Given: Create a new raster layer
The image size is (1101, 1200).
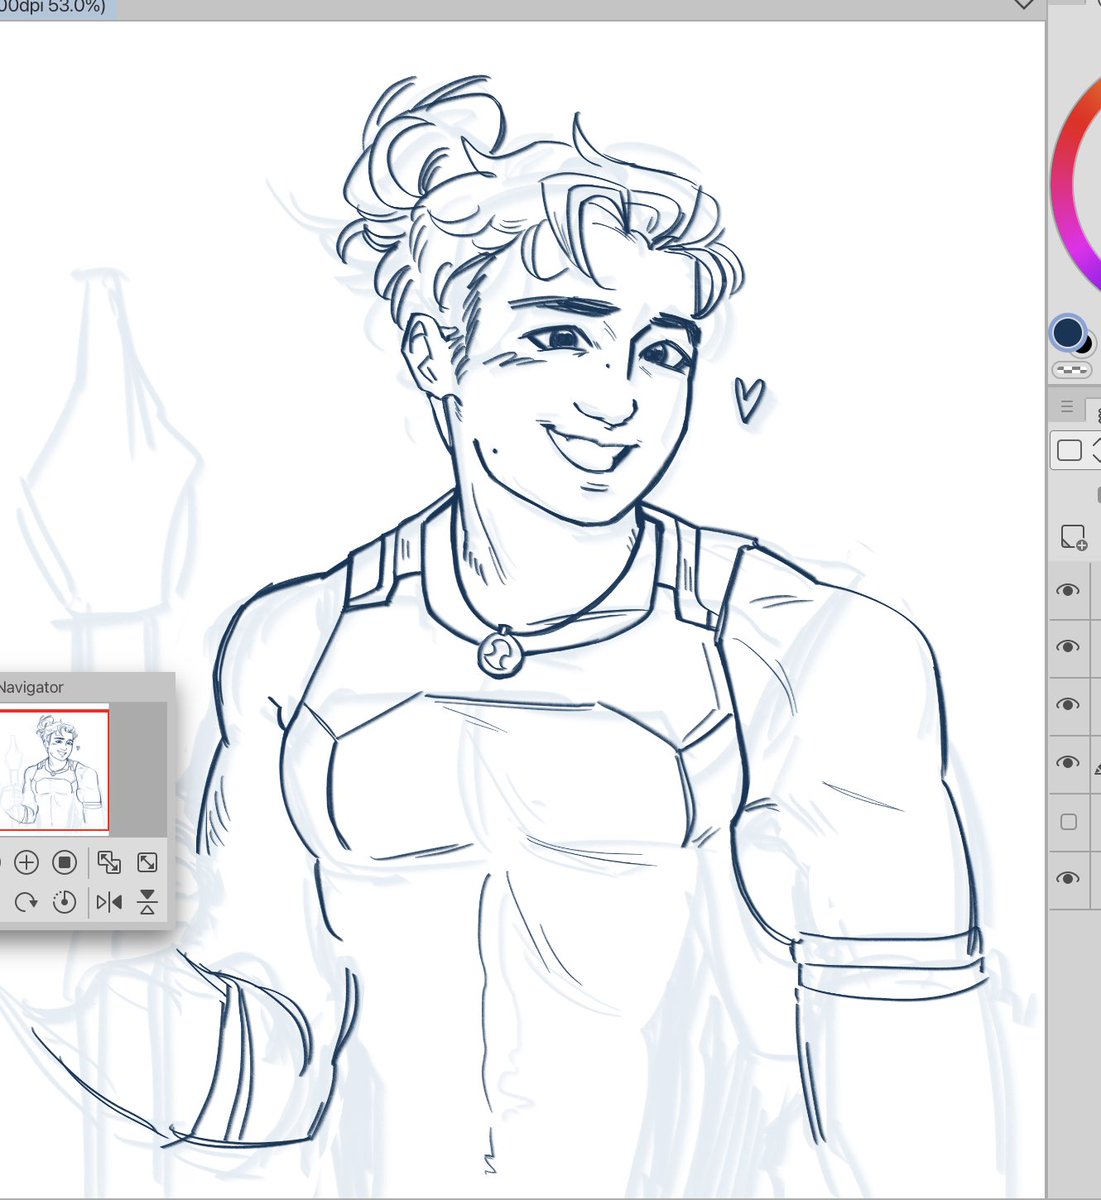Looking at the screenshot, I should click(x=1073, y=537).
